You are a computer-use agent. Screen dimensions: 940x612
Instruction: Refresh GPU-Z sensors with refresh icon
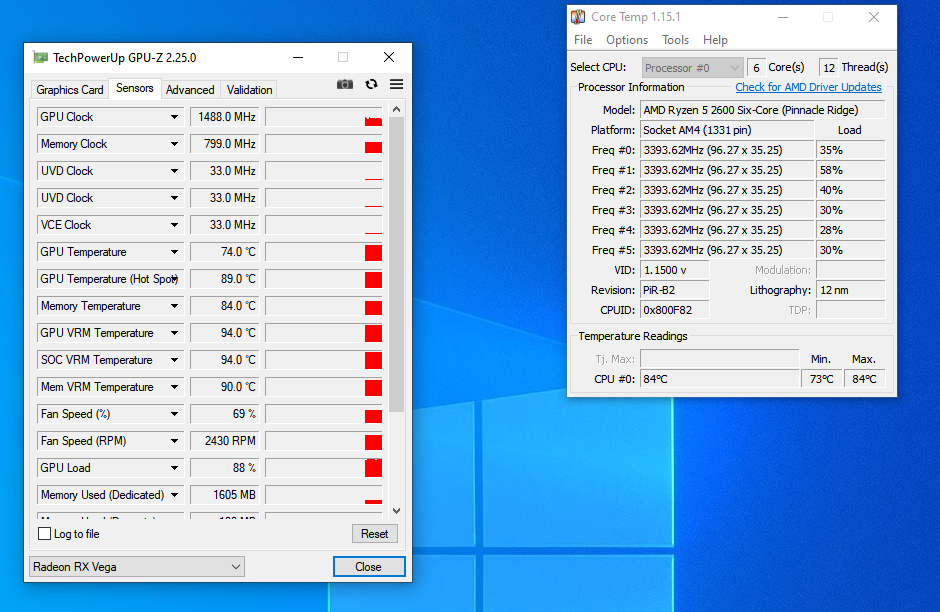[372, 85]
